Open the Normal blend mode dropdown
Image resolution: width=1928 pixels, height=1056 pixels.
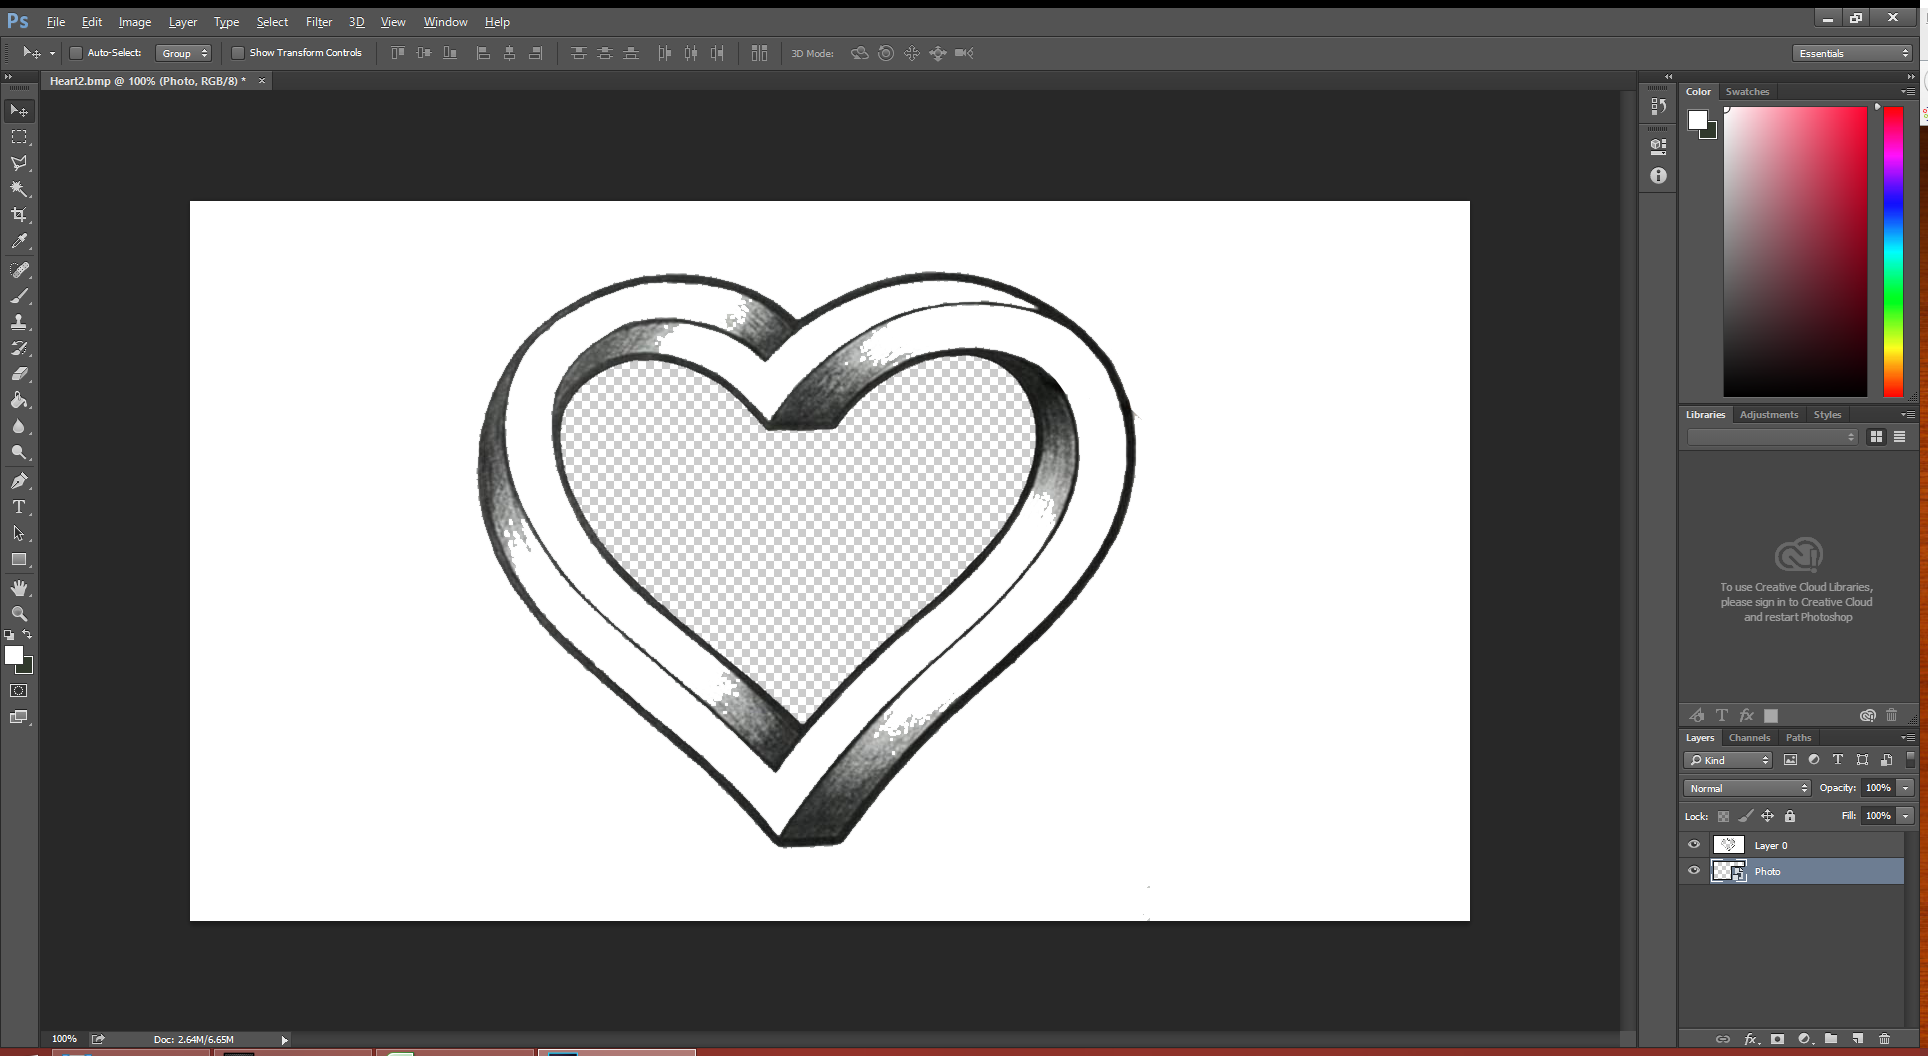point(1747,788)
